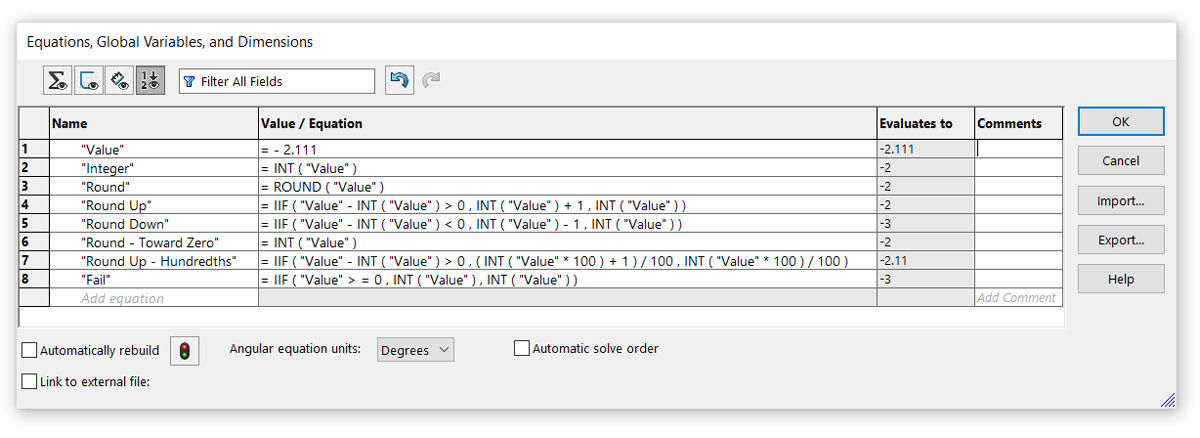Screen dimensions: 1200x438
Task: Click the rebuild traffic light icon
Action: [x=185, y=351]
